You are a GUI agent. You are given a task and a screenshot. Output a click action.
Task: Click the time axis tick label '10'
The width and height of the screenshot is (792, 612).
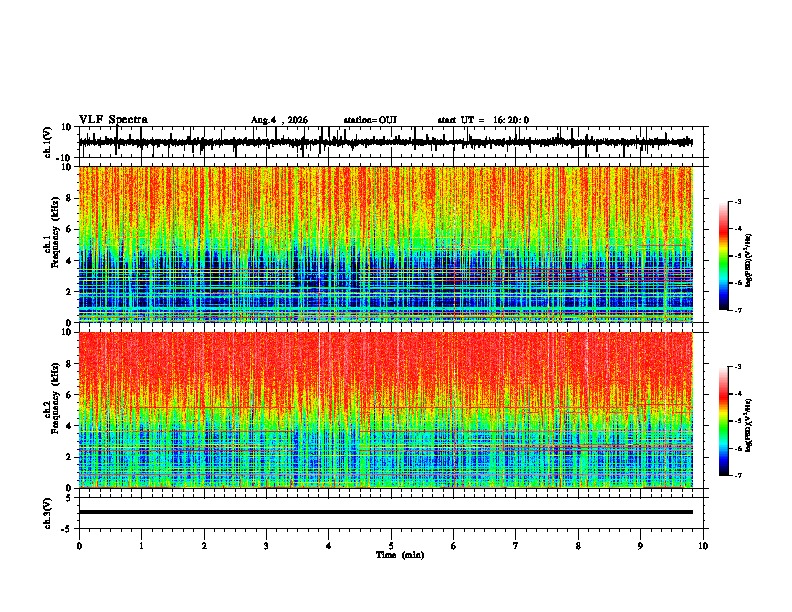coord(703,546)
